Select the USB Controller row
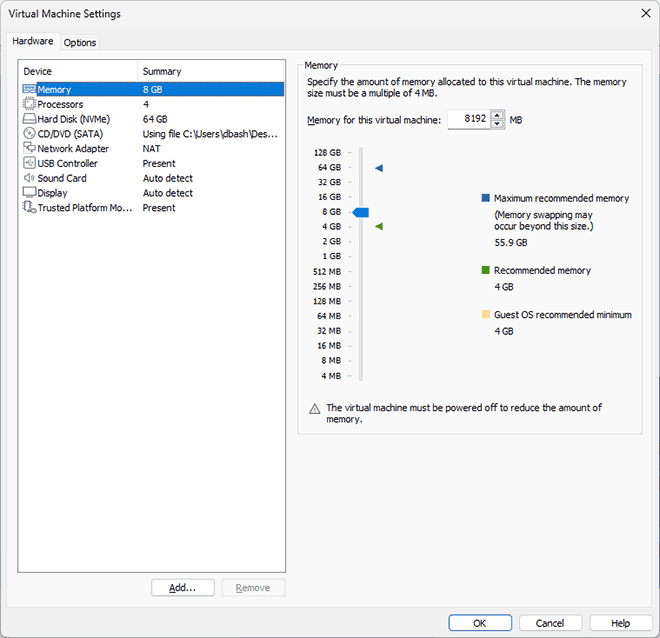Screen dimensions: 660x638 point(153,163)
